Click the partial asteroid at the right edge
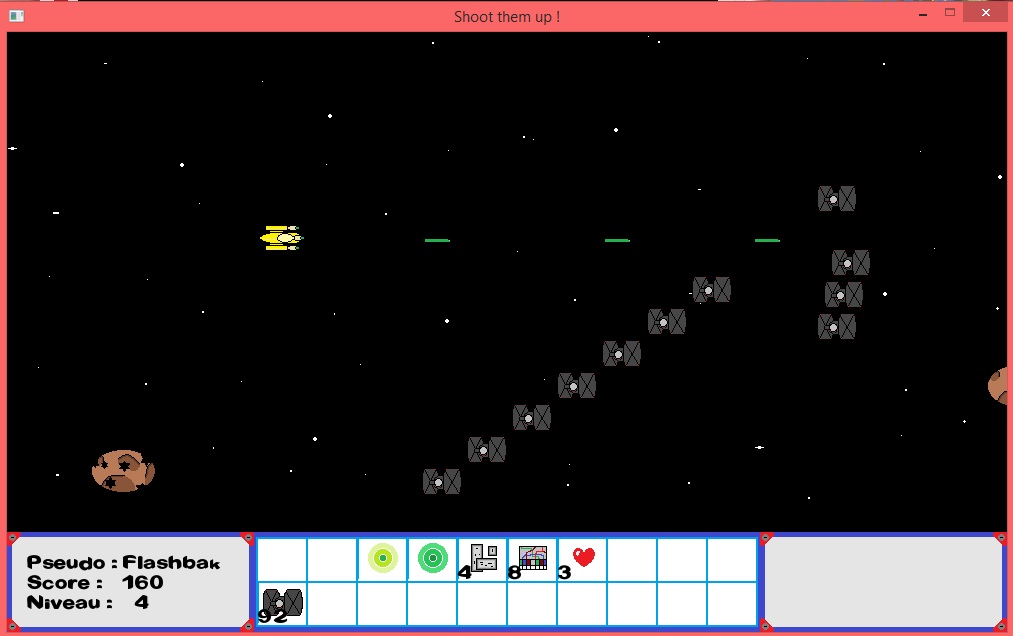 998,386
